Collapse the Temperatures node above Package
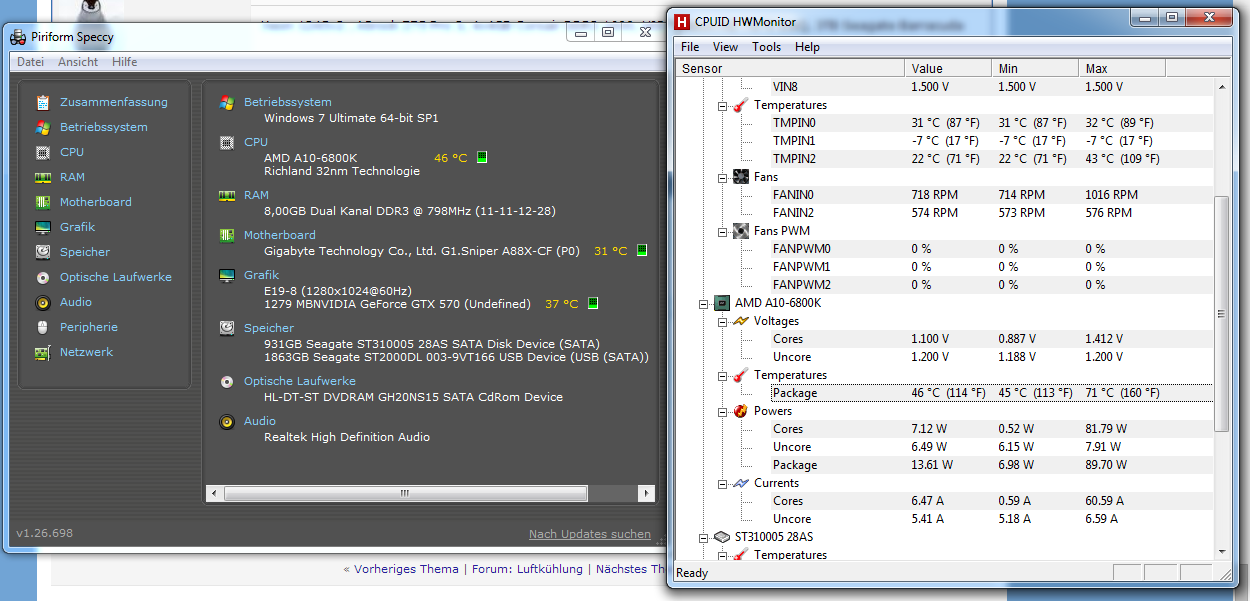This screenshot has height=601, width=1250. [723, 375]
